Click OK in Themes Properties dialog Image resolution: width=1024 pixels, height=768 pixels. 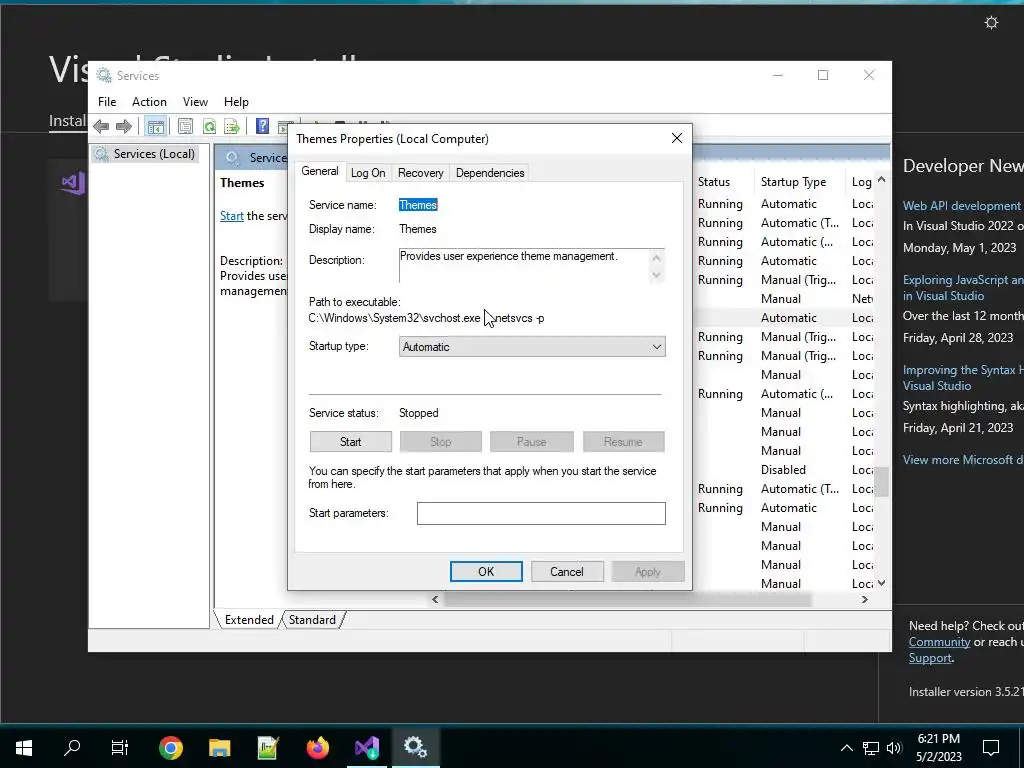click(486, 571)
